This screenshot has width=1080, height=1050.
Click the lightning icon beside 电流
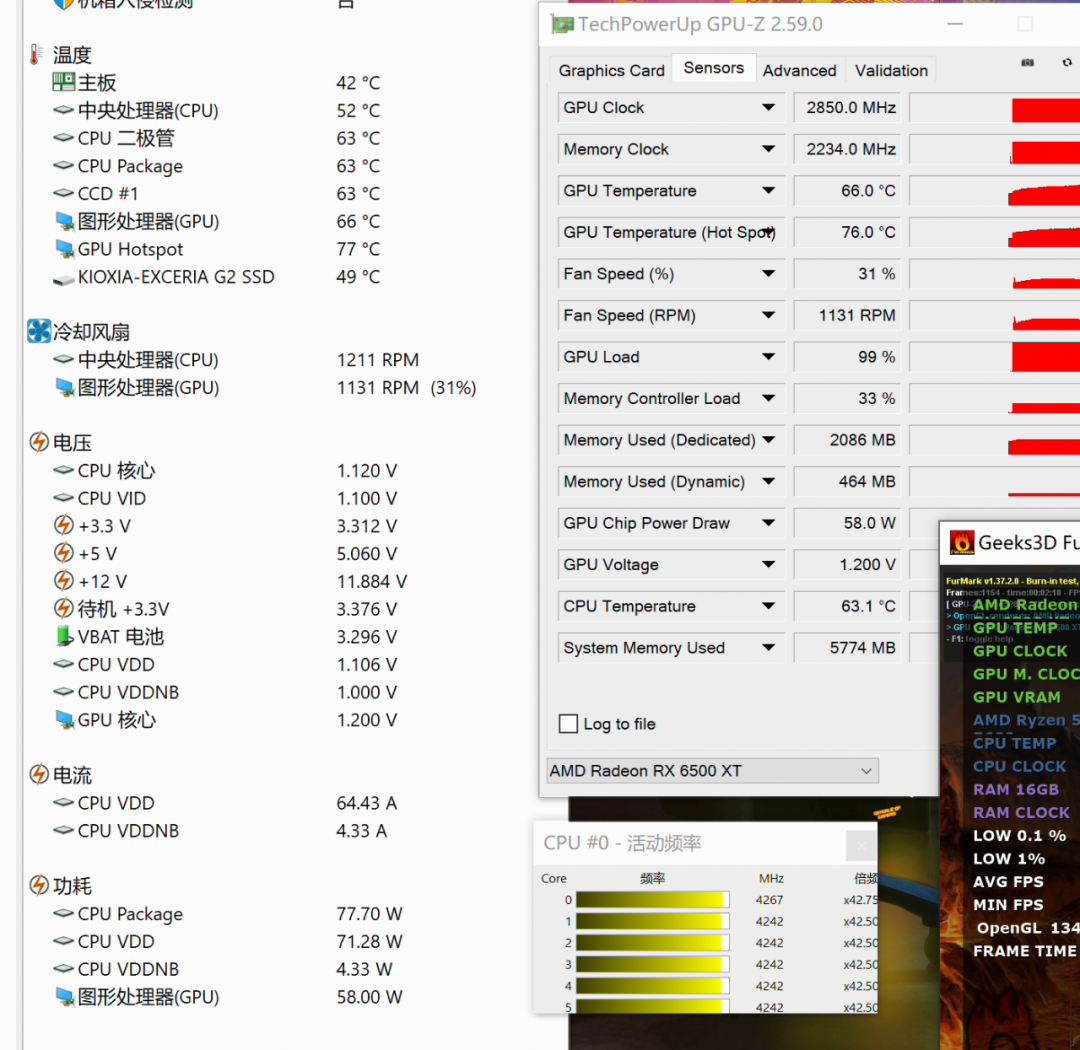pos(39,774)
